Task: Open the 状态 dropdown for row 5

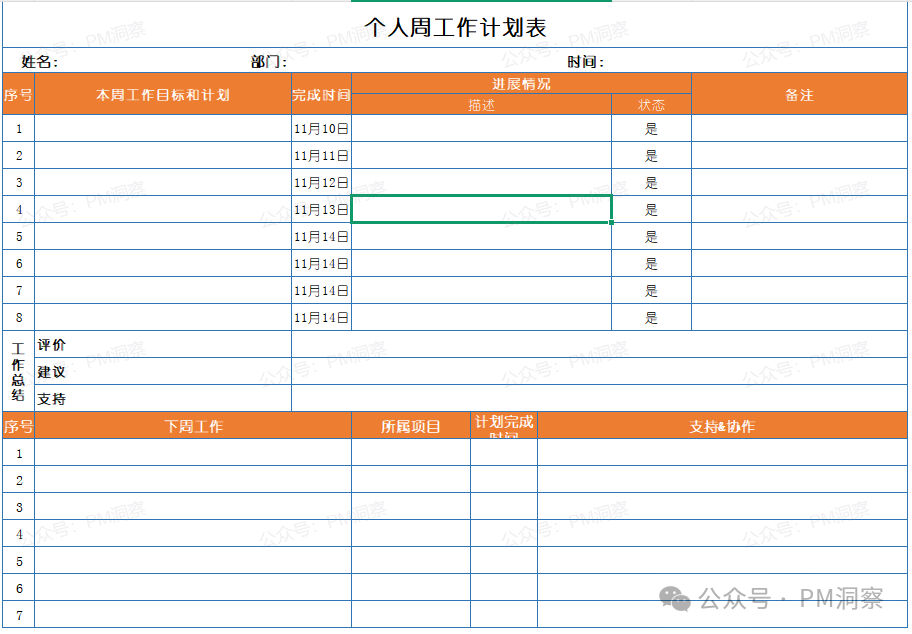Action: pos(651,236)
